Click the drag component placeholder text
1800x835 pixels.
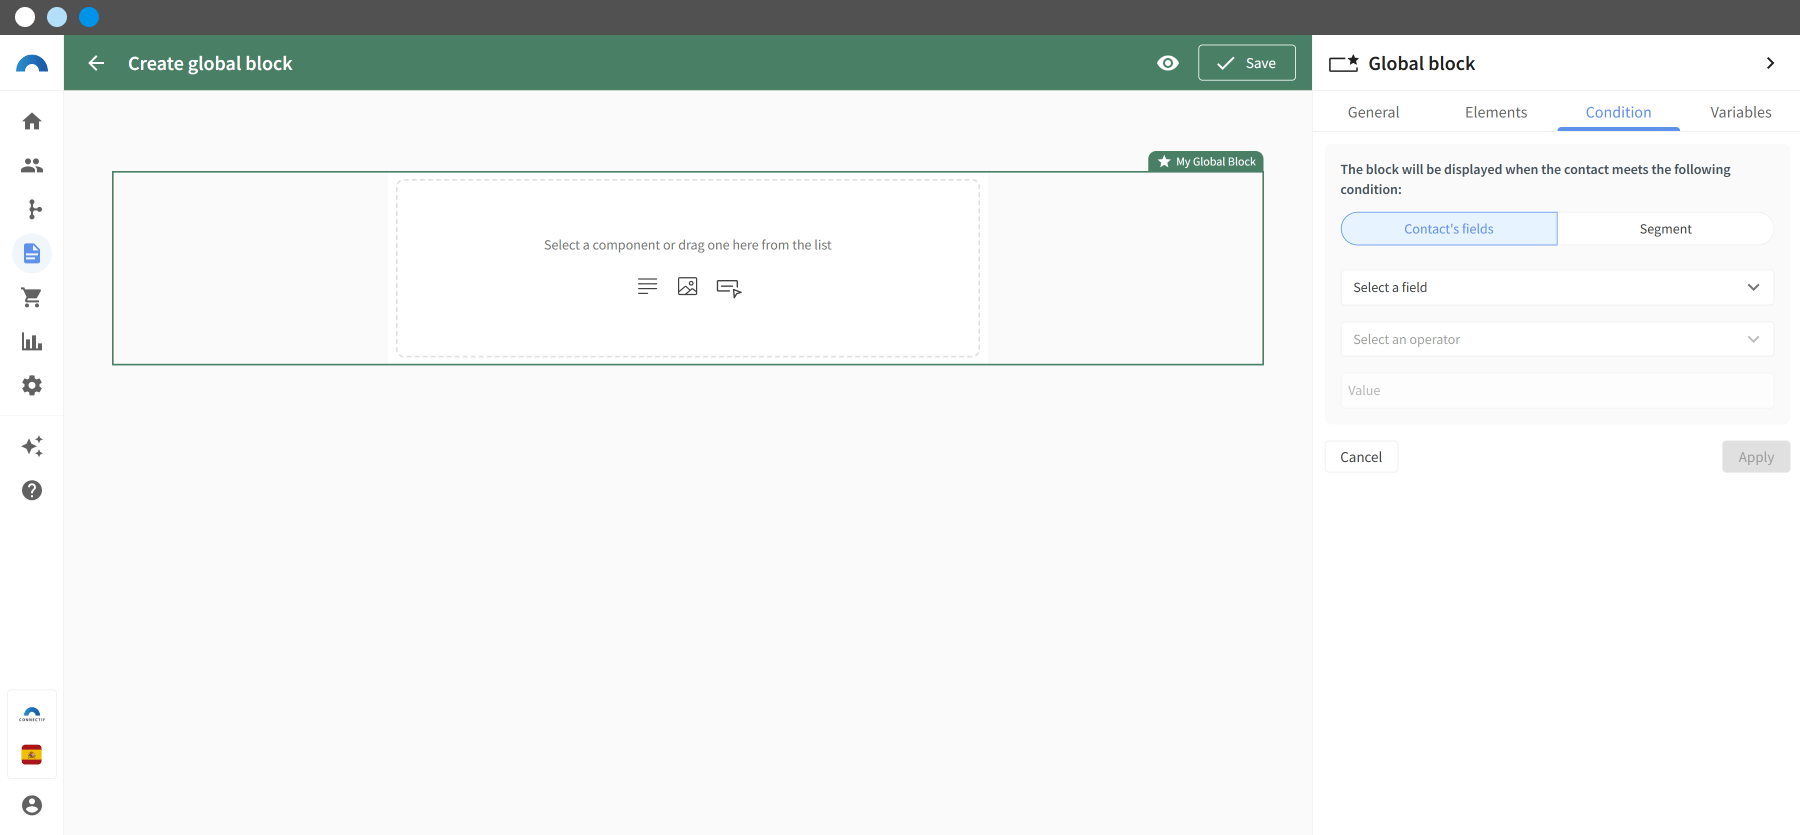688,245
